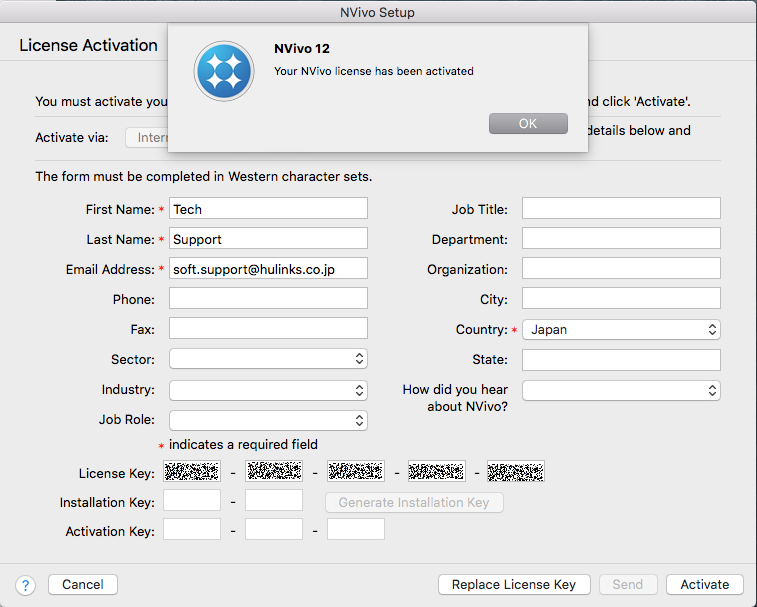Click the State input field
Image resolution: width=757 pixels, height=607 pixels.
tap(621, 360)
